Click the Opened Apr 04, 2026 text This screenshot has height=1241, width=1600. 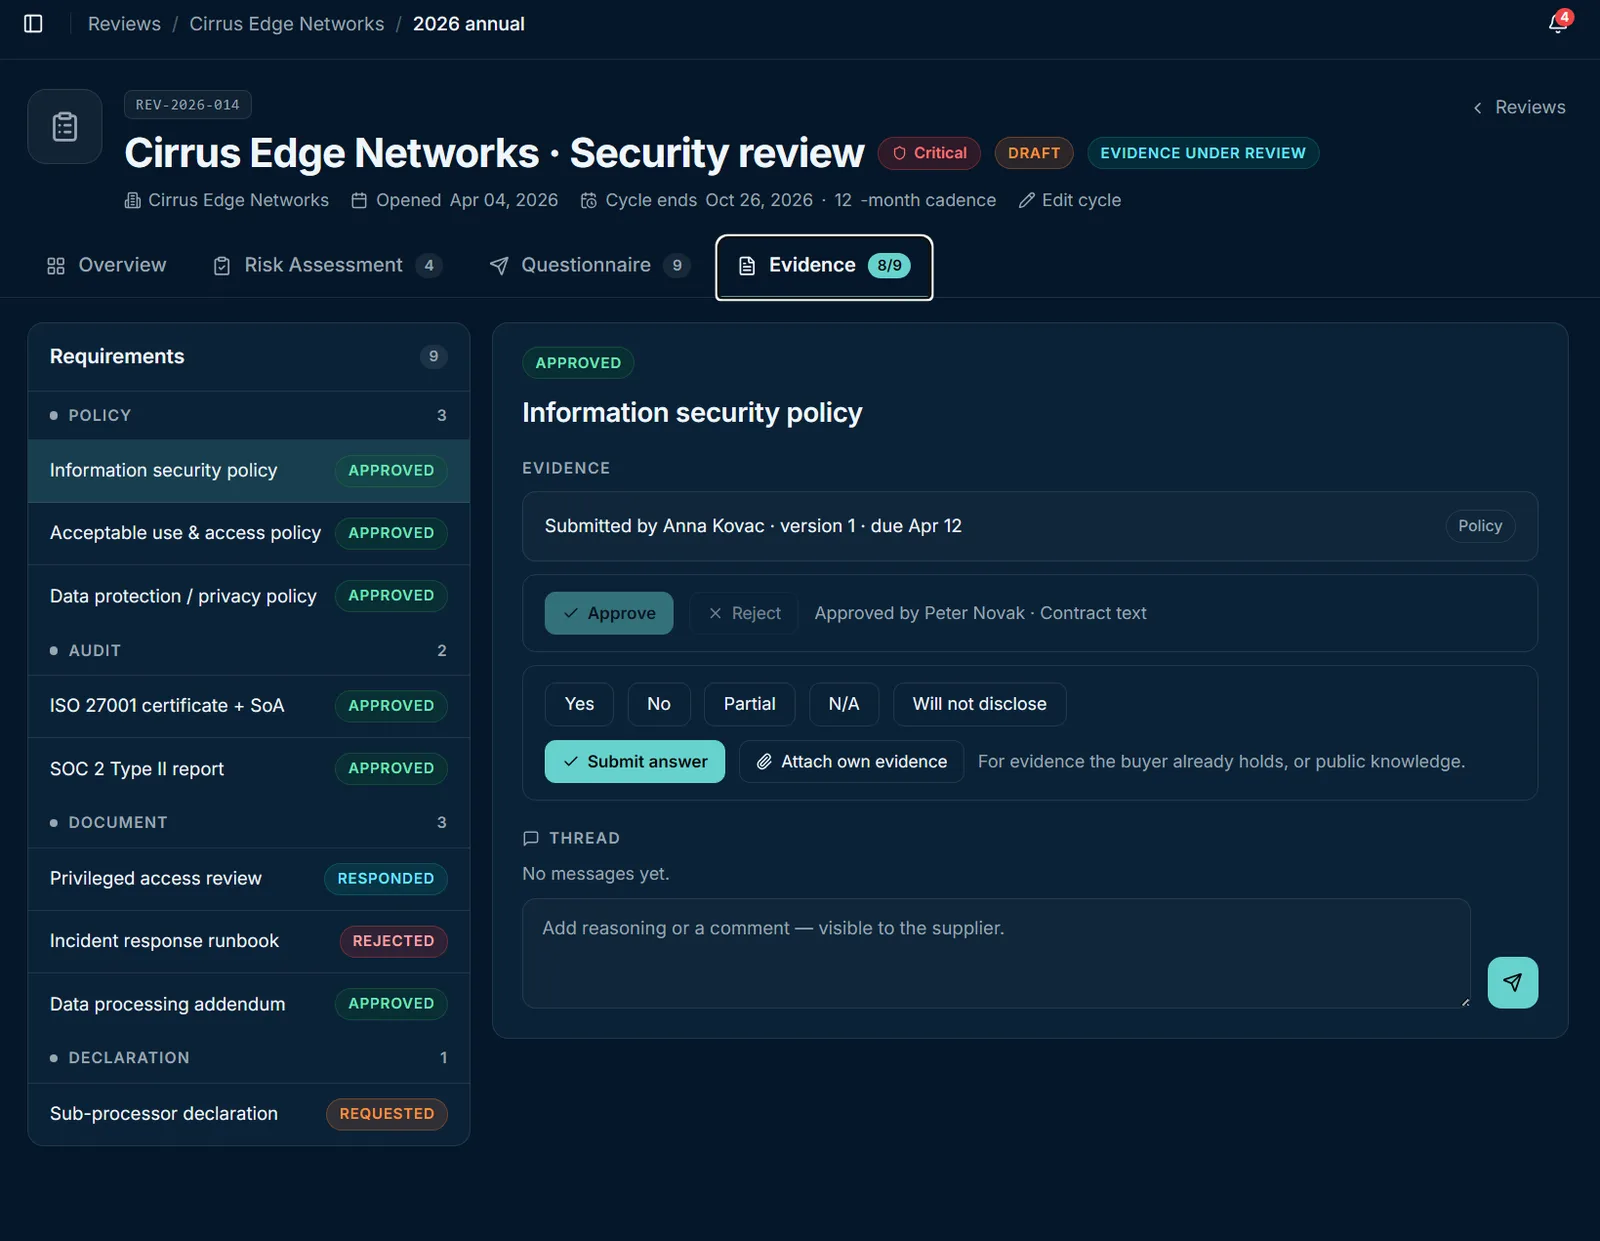467,200
